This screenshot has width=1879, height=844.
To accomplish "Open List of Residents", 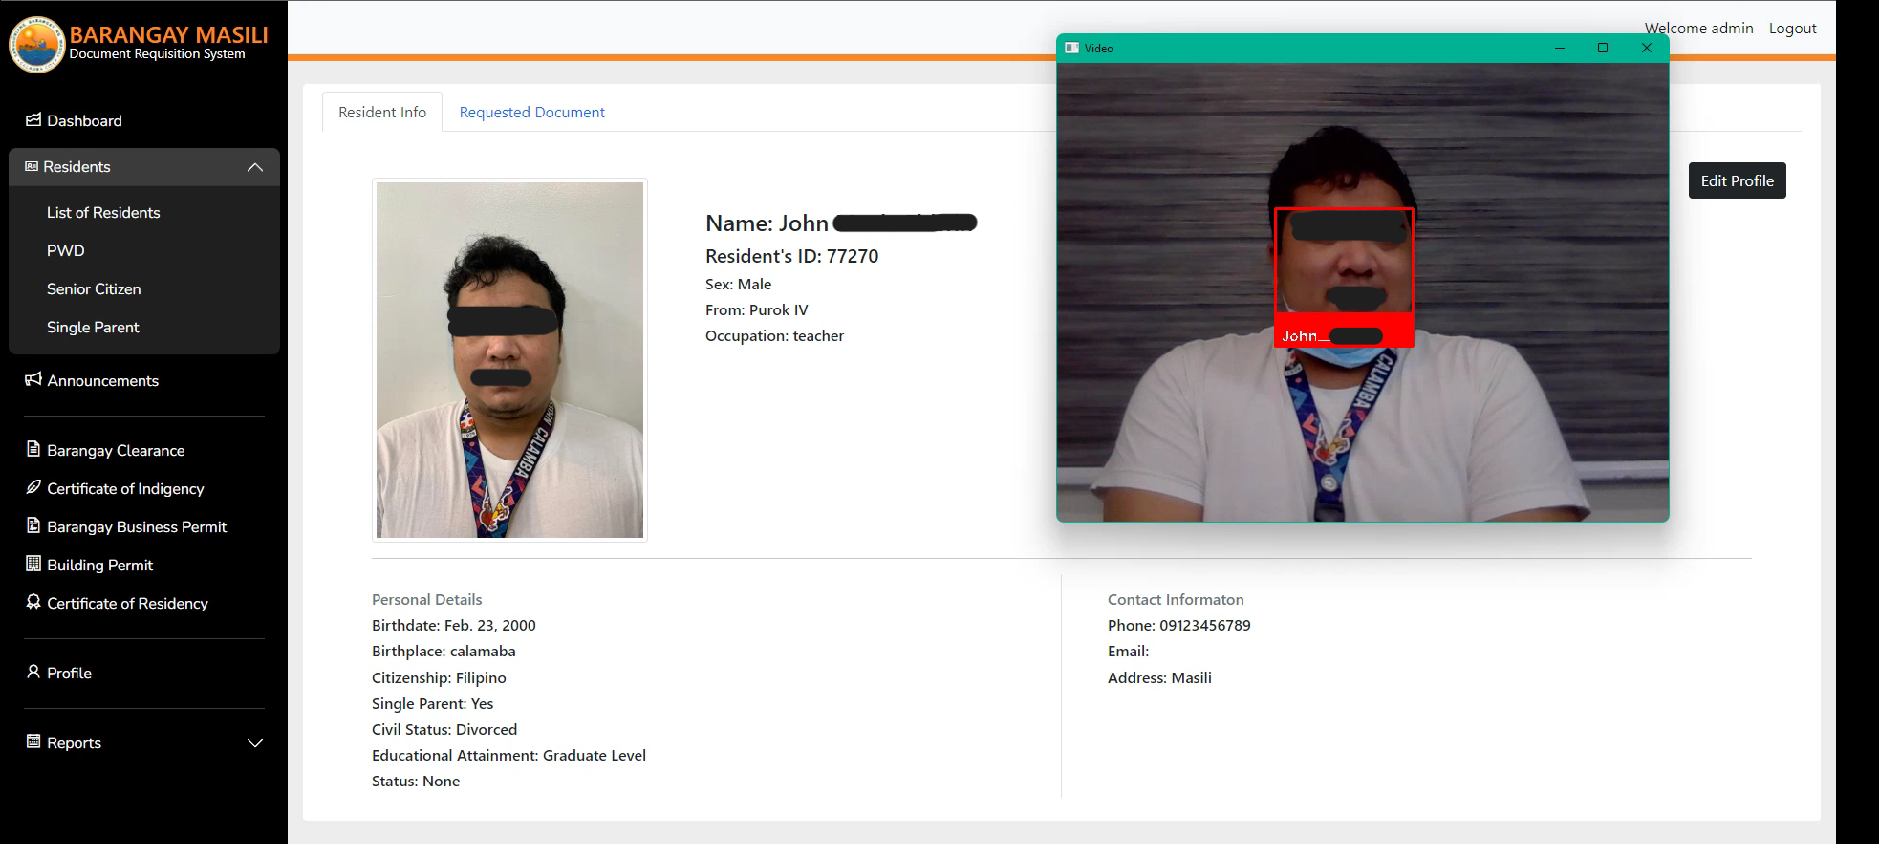I will [x=103, y=213].
